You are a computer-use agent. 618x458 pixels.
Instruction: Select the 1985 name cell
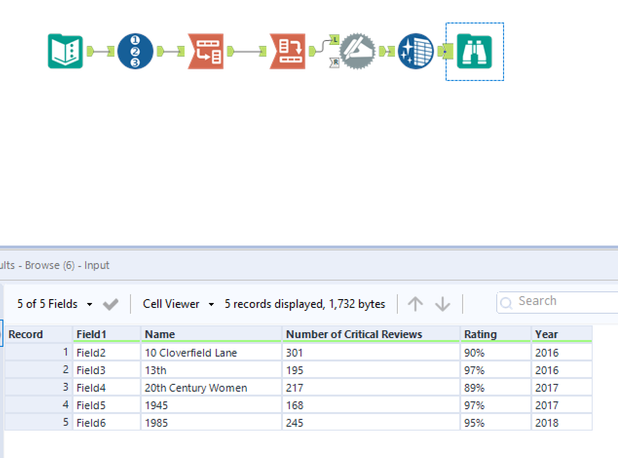click(211, 423)
